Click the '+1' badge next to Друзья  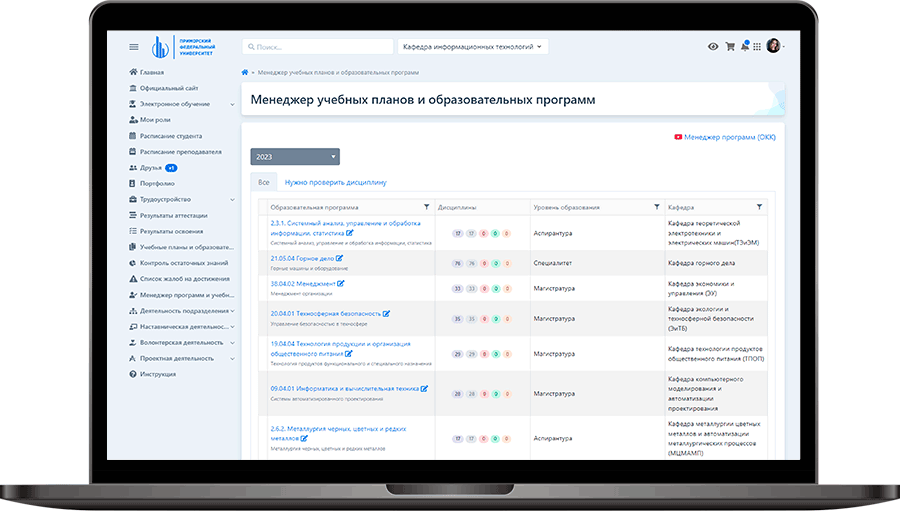pyautogui.click(x=171, y=168)
